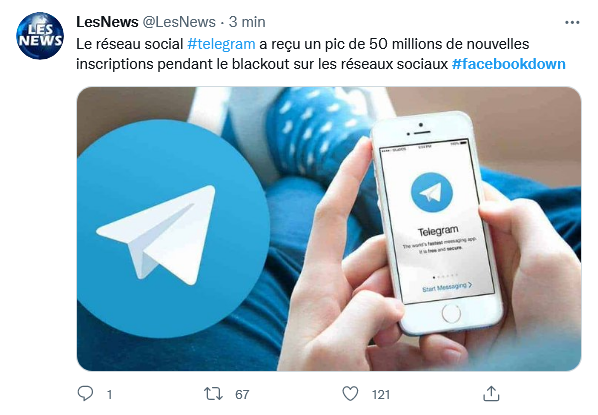Click the bold LesNews display name
The image size is (598, 415).
pyautogui.click(x=107, y=22)
